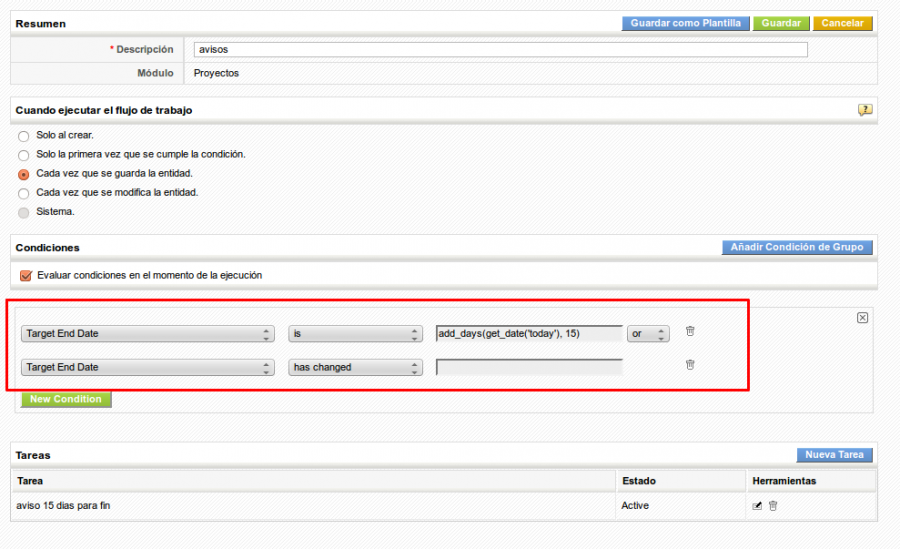Delete the first Target End Date condition
Viewport: 900px width, 549px height.
(690, 331)
